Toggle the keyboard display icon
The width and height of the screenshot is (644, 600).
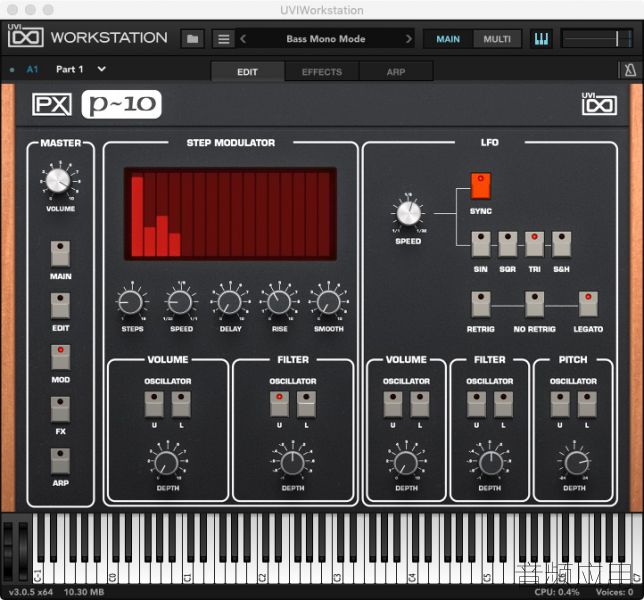[541, 39]
